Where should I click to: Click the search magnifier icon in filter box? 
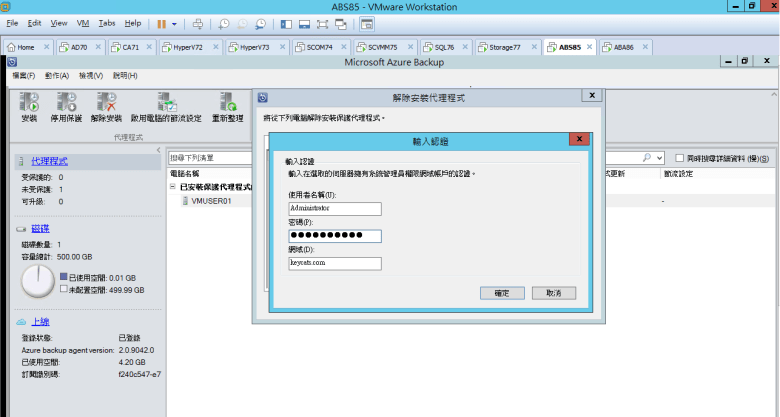[x=648, y=158]
